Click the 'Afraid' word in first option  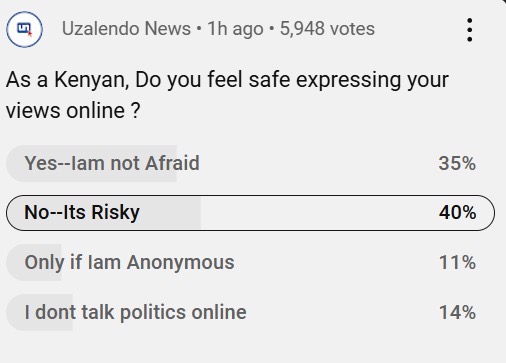[x=172, y=163]
